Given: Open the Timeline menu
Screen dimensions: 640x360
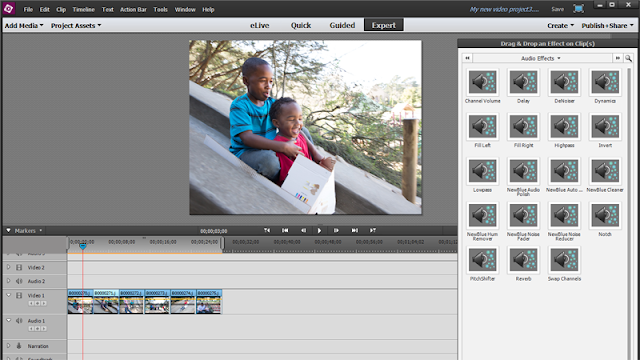Looking at the screenshot, I should pyautogui.click(x=83, y=9).
